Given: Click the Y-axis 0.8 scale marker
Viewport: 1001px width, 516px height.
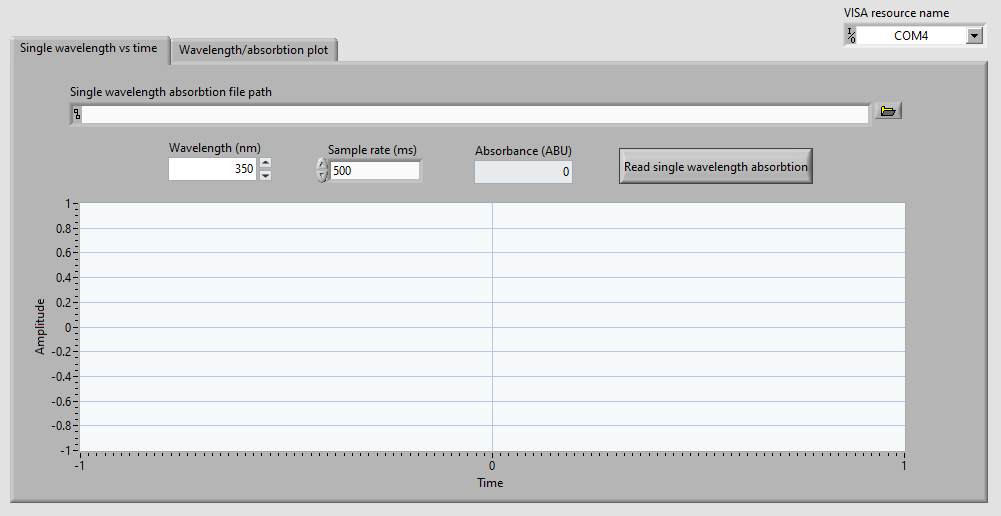Looking at the screenshot, I should click(x=62, y=229).
